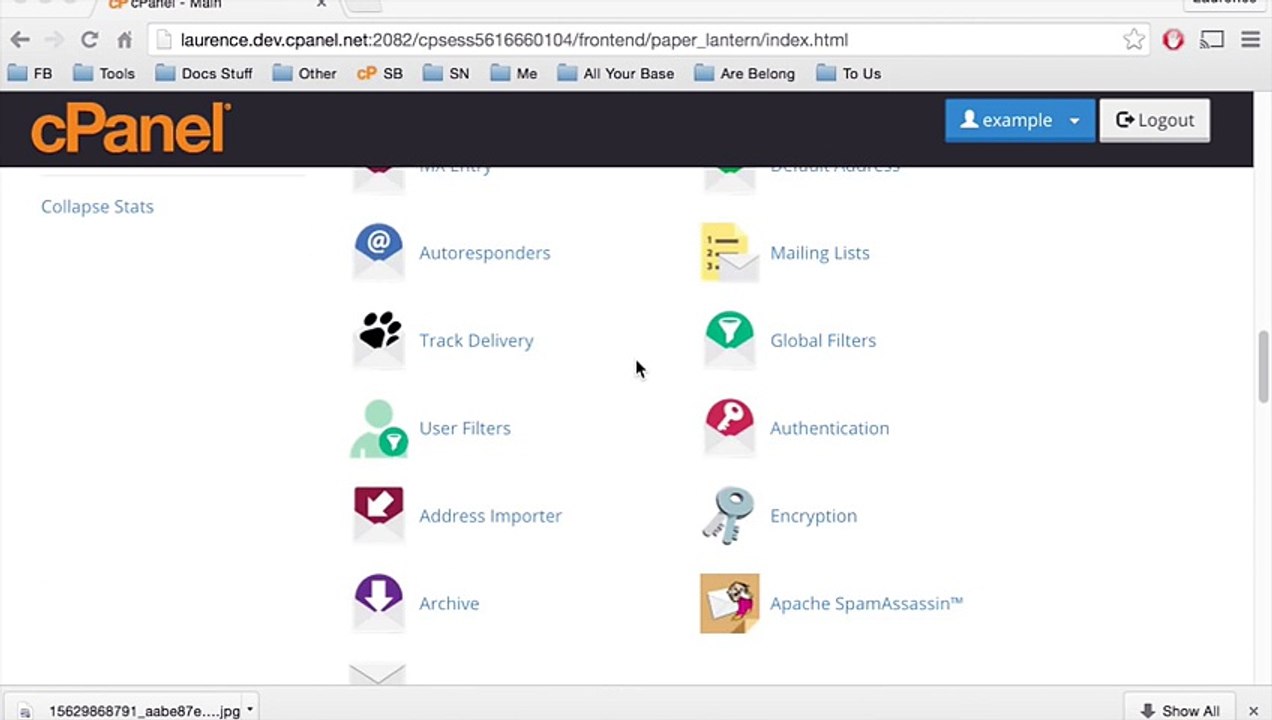Click Show All downloads button

coord(1178,710)
